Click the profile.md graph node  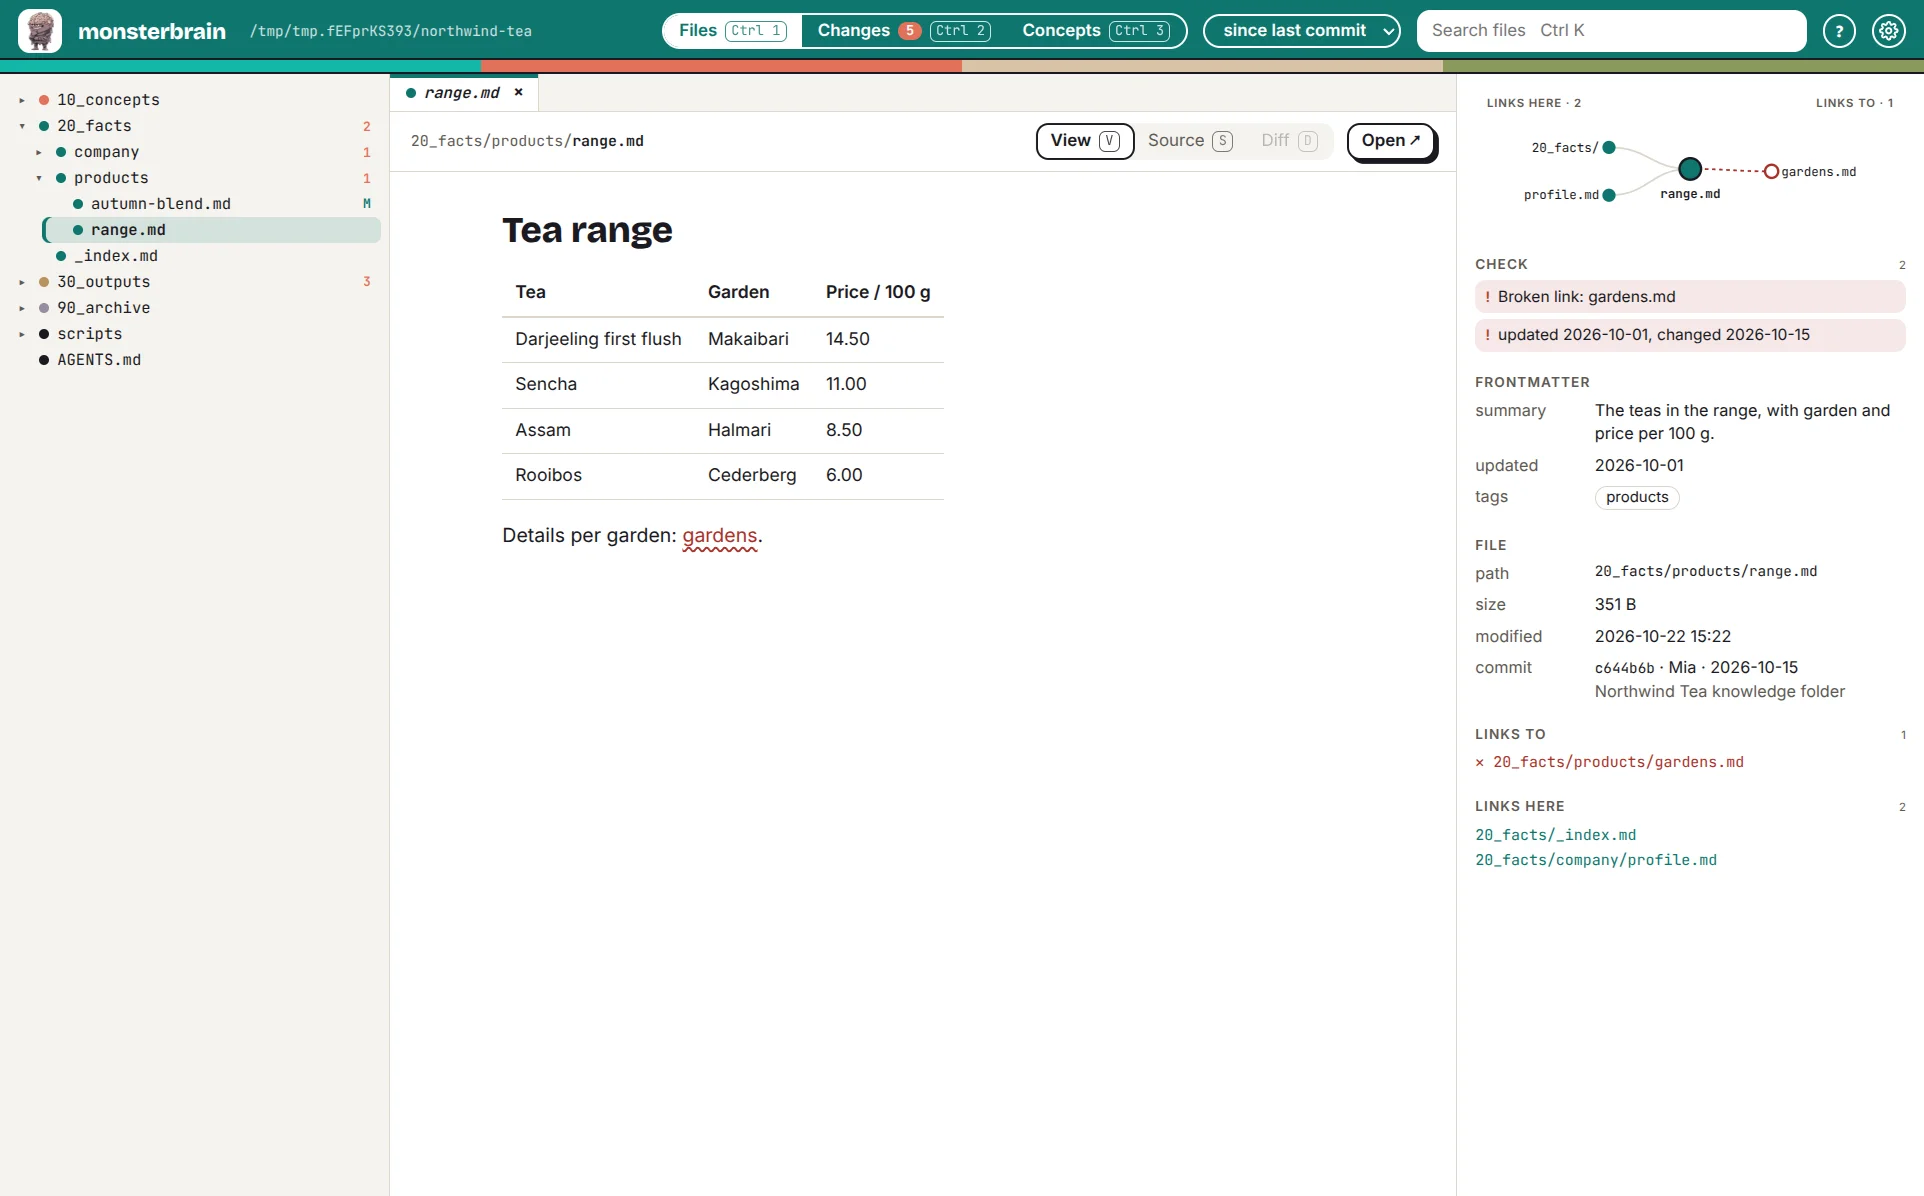point(1609,195)
